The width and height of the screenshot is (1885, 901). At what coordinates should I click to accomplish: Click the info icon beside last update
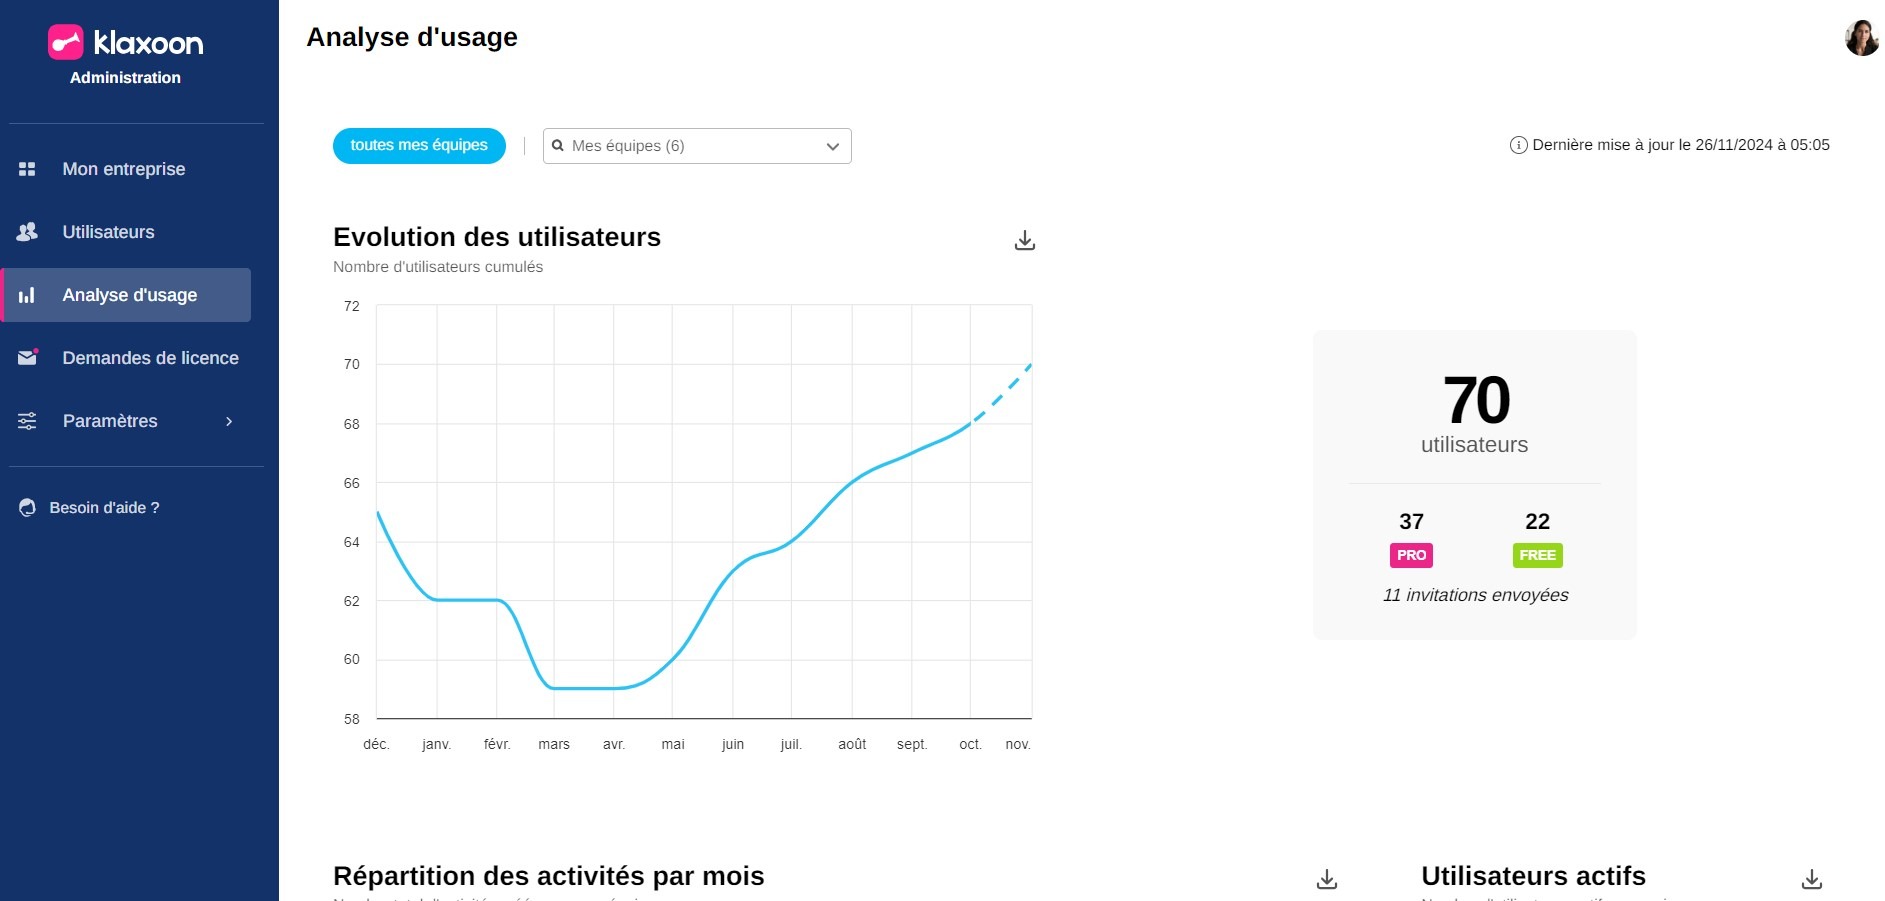point(1518,145)
